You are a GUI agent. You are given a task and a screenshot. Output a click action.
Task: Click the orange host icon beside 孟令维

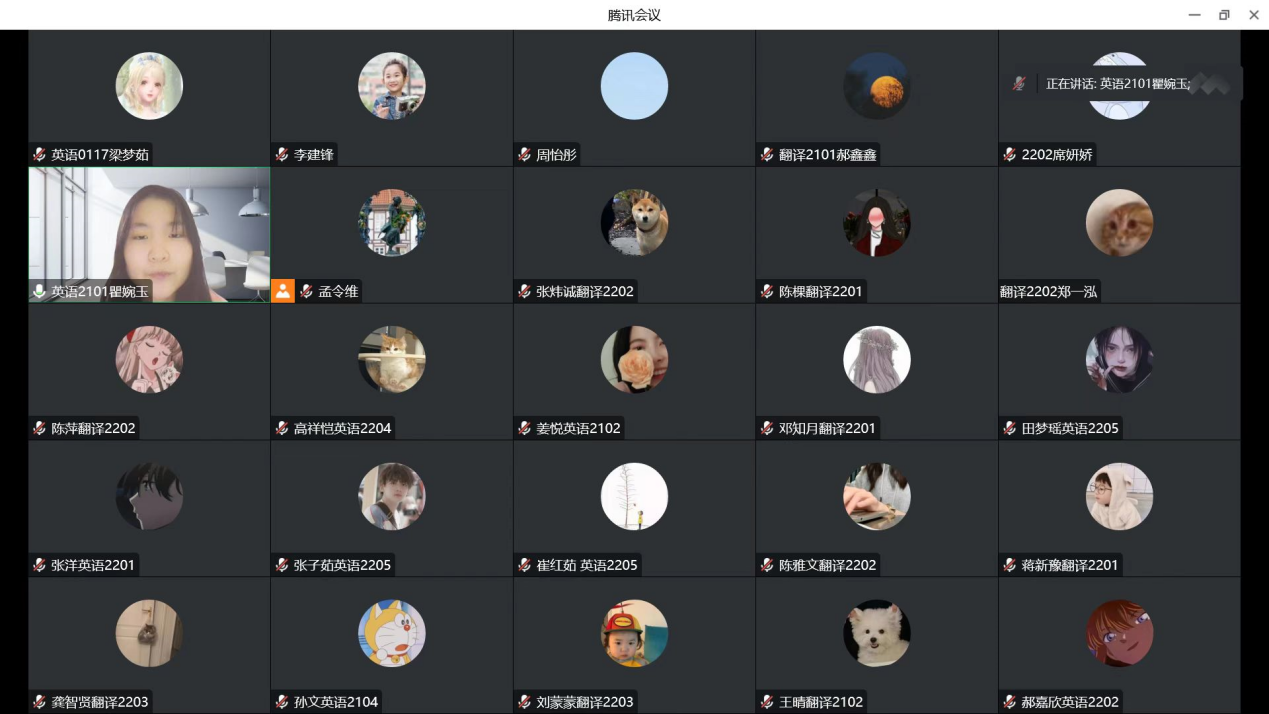pyautogui.click(x=283, y=291)
